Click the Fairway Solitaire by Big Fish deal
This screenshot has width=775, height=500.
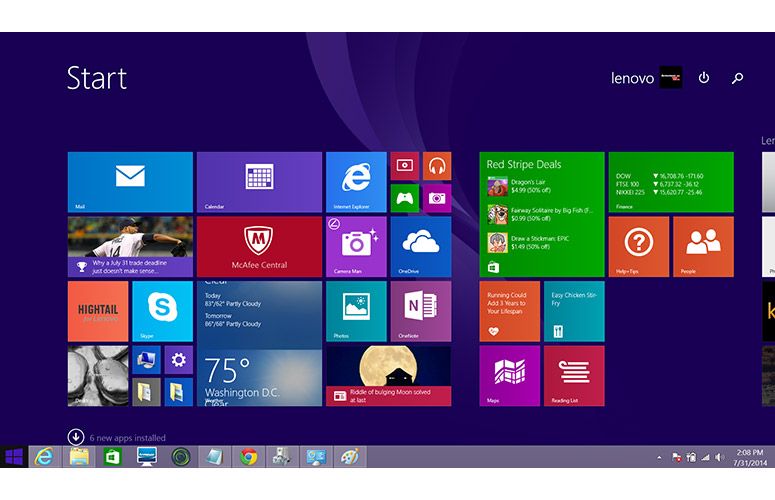(x=540, y=214)
